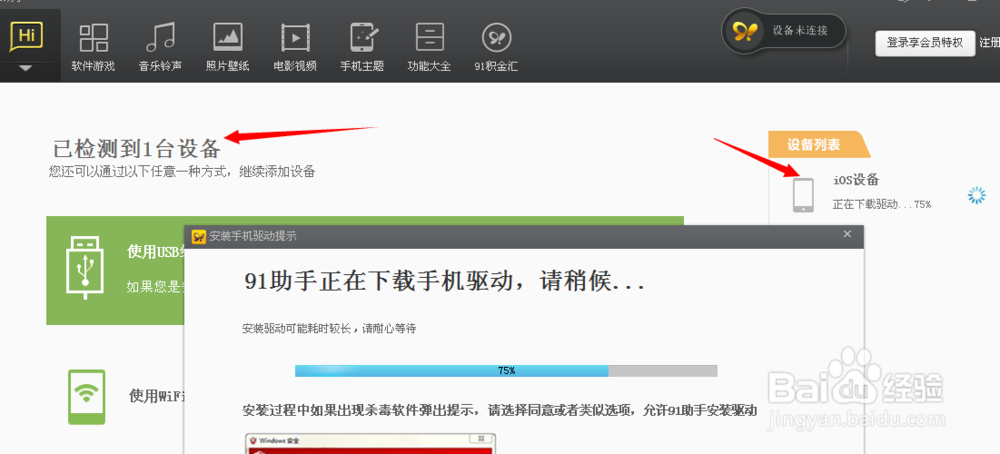This screenshot has height=454, width=1000.
Task: Click the 设备未连接 device status badge
Action: click(x=784, y=31)
